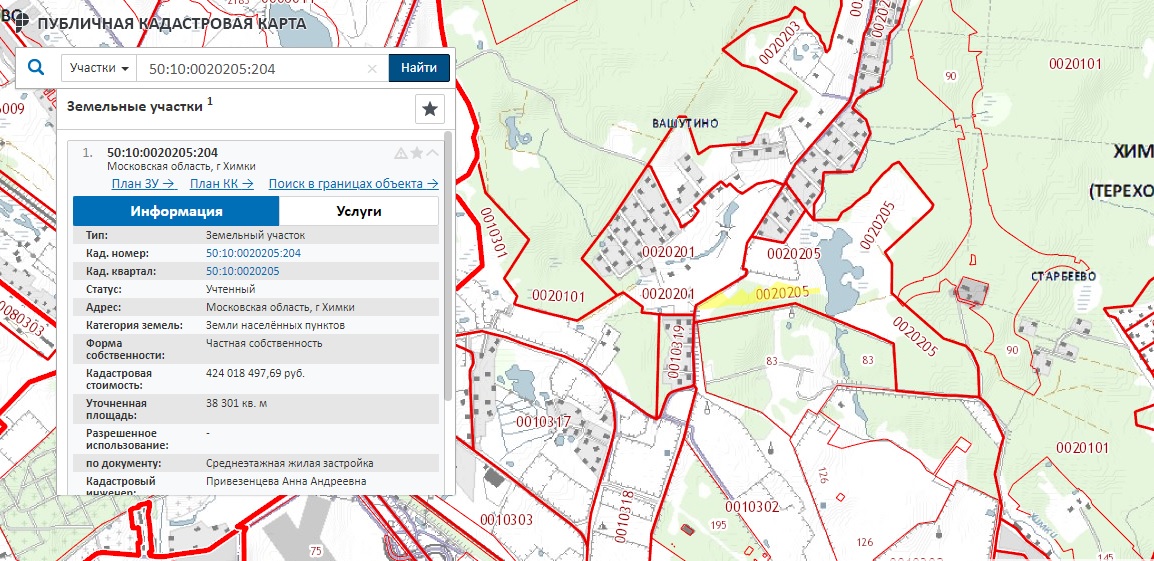Switch to the Услуги tab
Viewport: 1154px width, 561px height.
[357, 212]
